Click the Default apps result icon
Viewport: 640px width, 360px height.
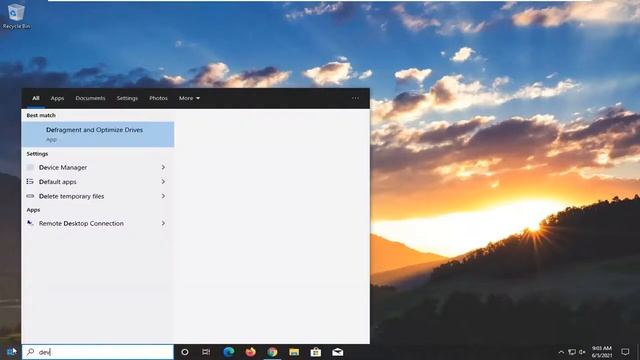[x=30, y=182]
